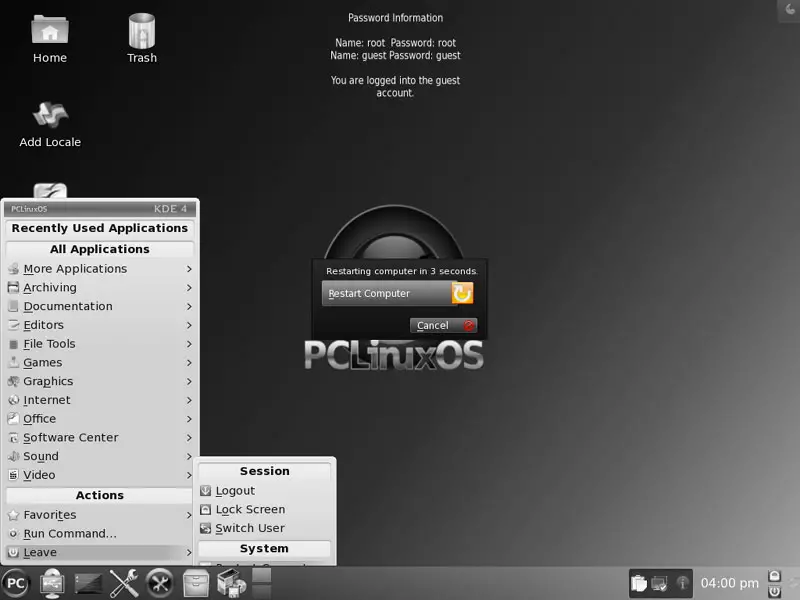800x600 pixels.
Task: Expand the Archiving submenu arrow
Action: pos(189,288)
